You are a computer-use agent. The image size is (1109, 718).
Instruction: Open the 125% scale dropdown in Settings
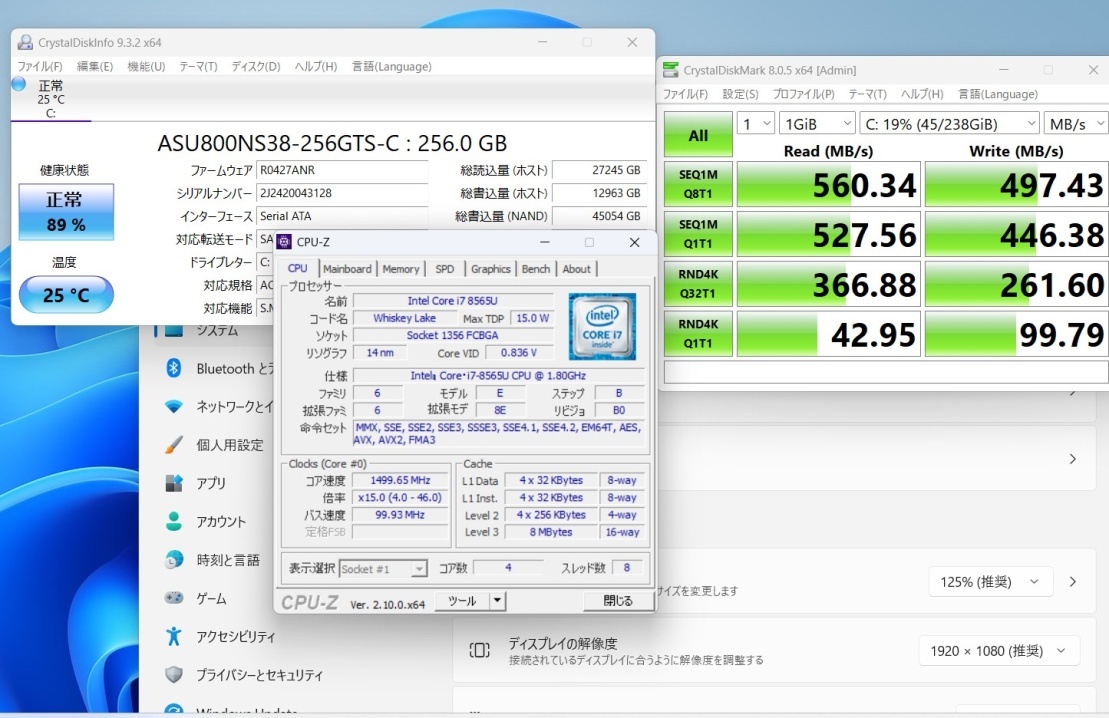pos(990,582)
